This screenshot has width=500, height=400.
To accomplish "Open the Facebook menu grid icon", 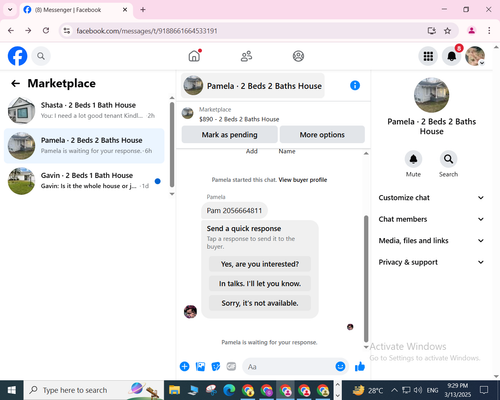I will pos(428,56).
